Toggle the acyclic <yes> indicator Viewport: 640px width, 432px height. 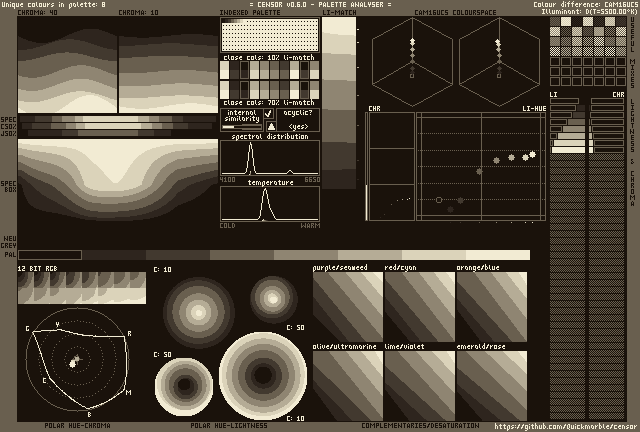tap(297, 126)
